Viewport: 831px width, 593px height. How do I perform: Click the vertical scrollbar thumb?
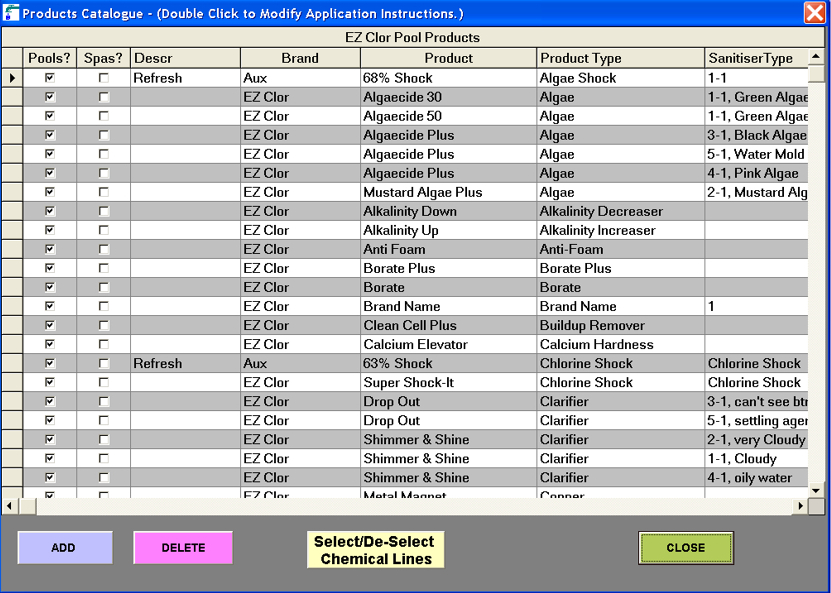816,73
